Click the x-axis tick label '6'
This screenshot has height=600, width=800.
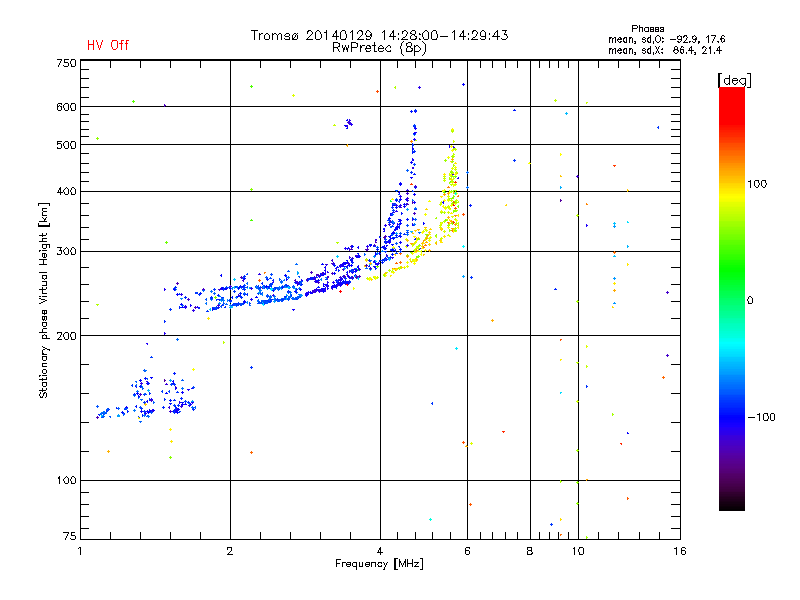coord(467,551)
